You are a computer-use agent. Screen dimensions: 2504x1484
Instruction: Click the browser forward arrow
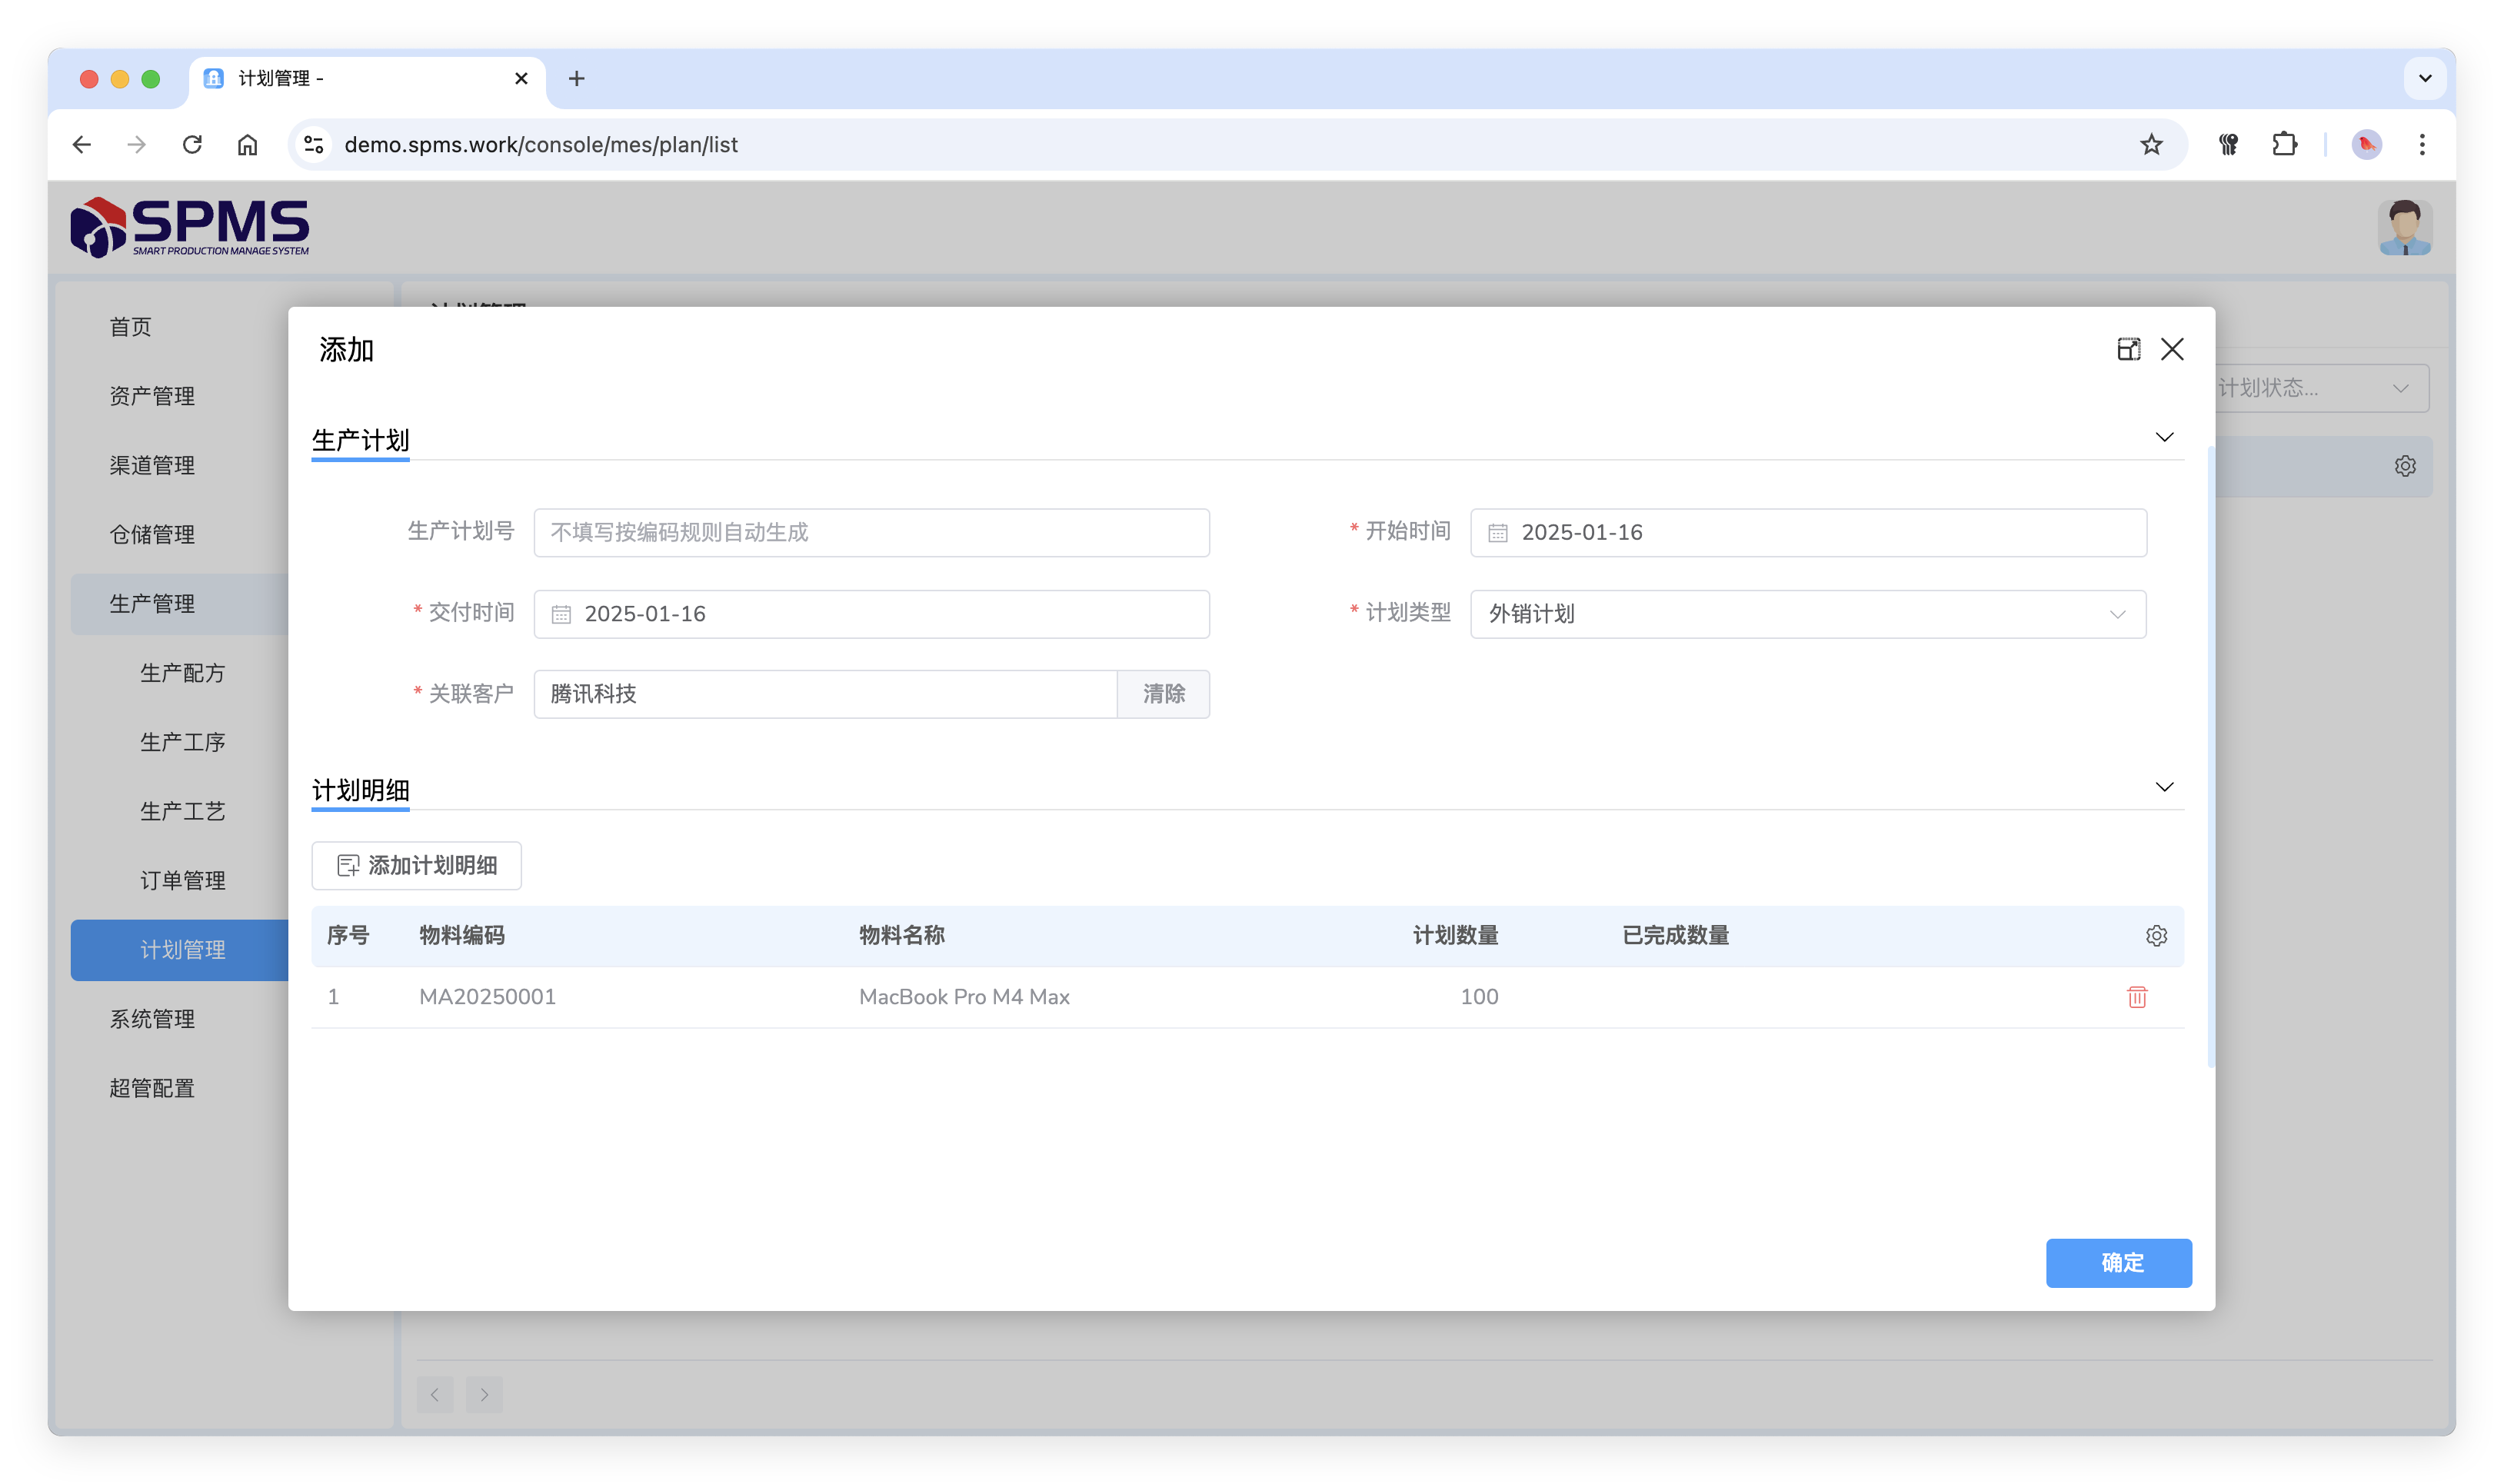(137, 145)
